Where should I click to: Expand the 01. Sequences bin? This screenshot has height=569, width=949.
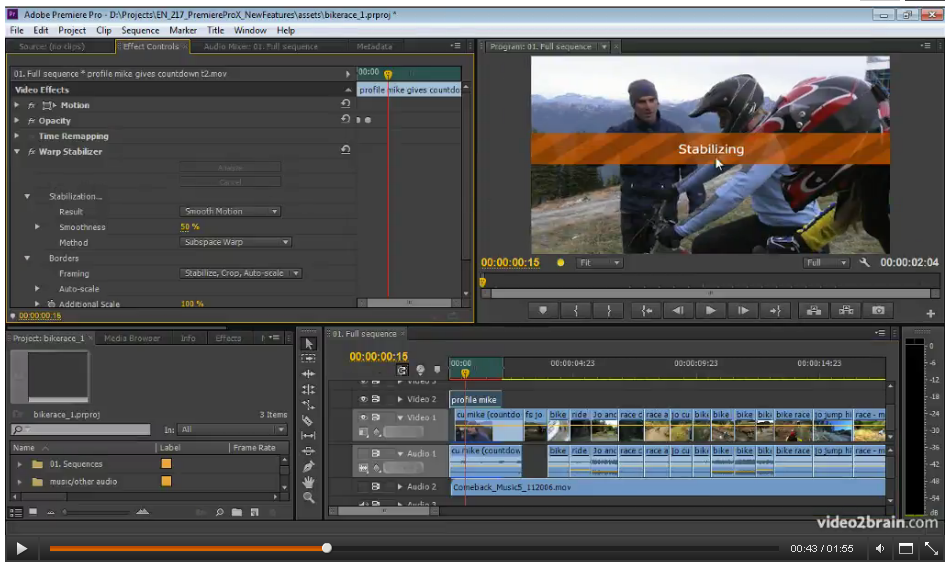[19, 464]
